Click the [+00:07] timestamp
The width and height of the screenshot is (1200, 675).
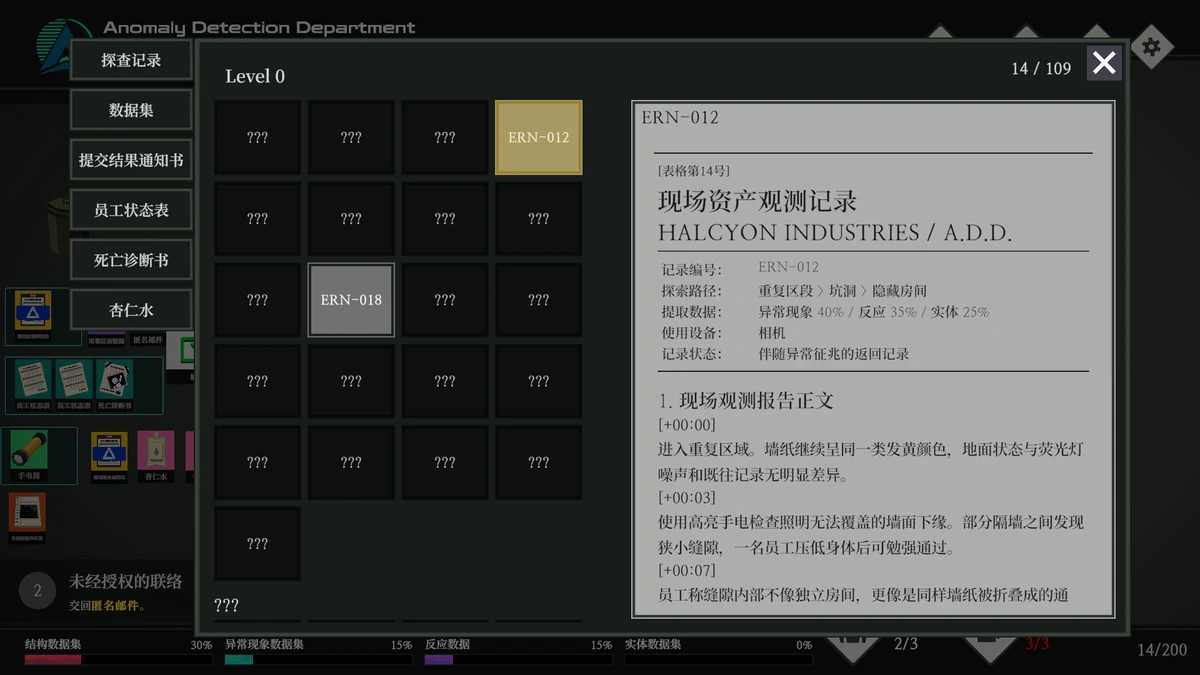coord(687,571)
